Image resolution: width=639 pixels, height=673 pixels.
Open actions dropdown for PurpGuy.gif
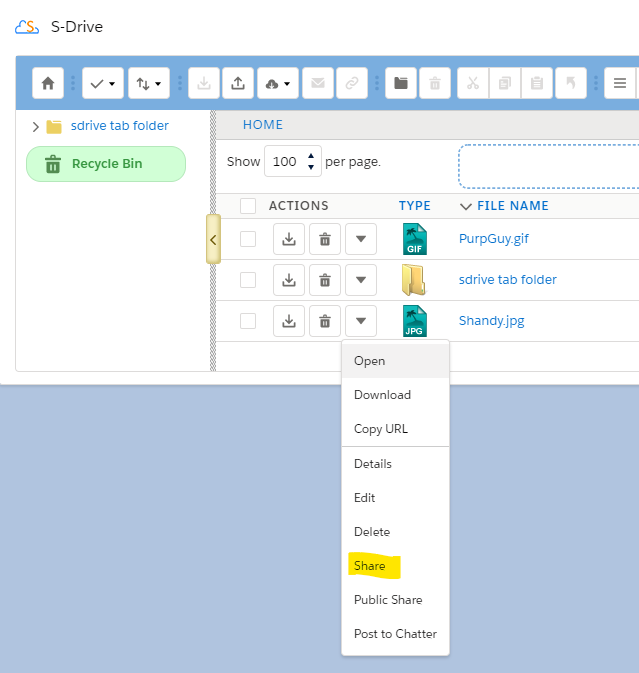pos(360,239)
